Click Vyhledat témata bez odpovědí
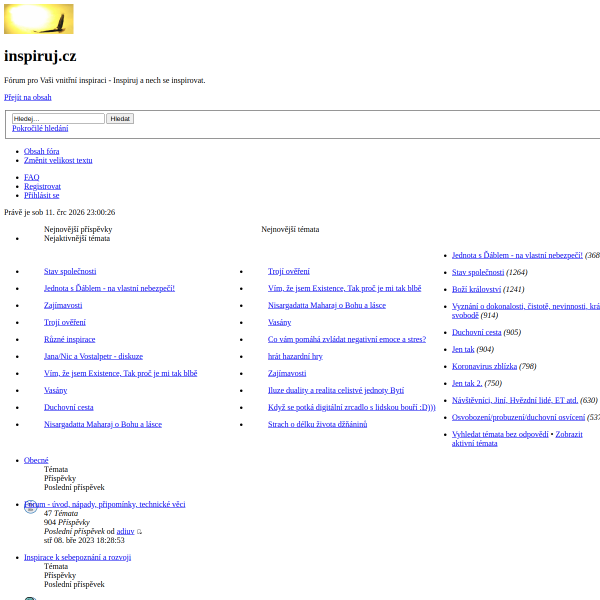Screen dimensions: 600x600 click(500, 434)
